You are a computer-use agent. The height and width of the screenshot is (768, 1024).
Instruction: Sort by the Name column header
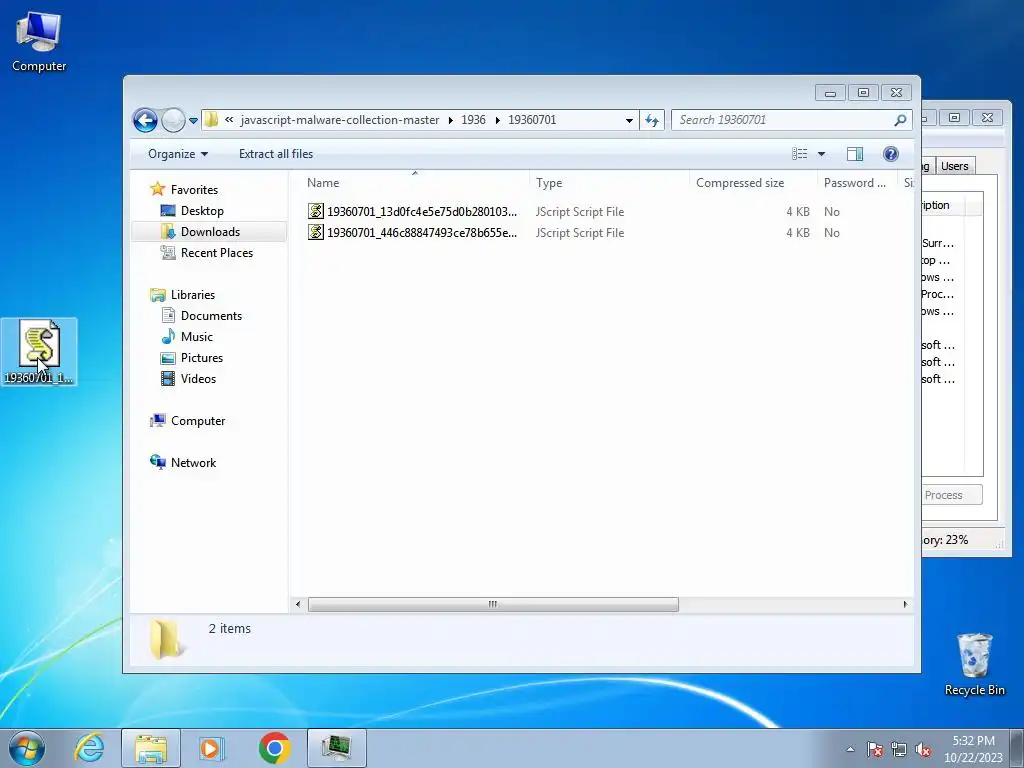[415, 183]
